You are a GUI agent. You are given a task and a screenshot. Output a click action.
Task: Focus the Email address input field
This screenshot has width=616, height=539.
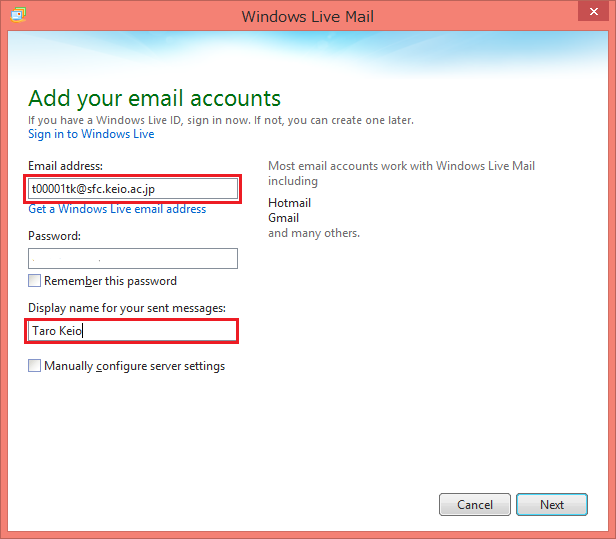(133, 188)
